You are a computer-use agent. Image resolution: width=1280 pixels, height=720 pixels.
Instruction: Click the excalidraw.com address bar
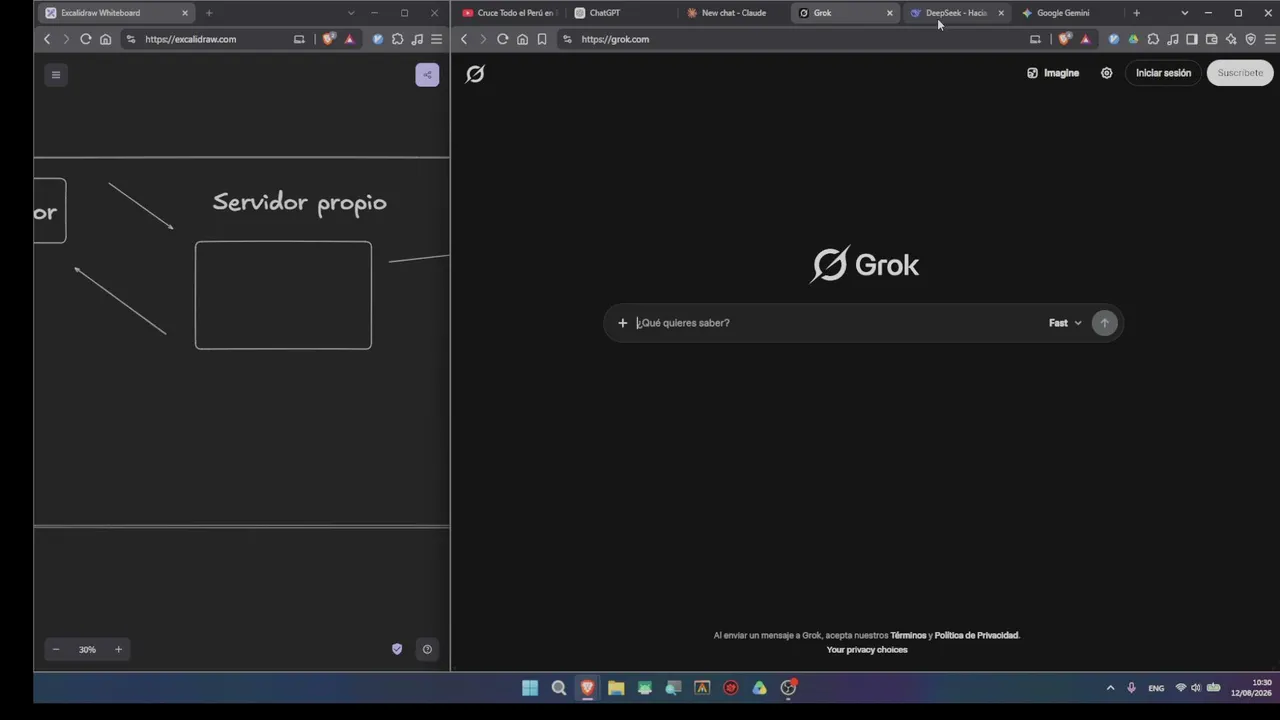(x=205, y=39)
